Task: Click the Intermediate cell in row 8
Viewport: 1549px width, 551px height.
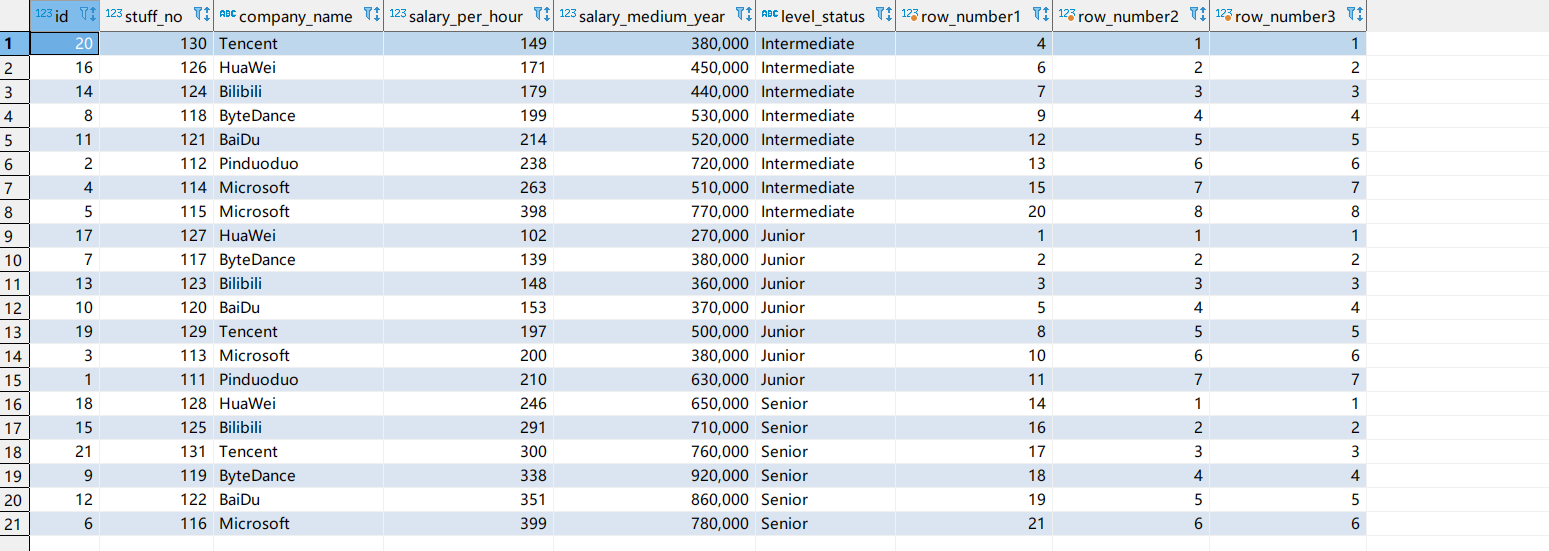Action: tap(825, 211)
